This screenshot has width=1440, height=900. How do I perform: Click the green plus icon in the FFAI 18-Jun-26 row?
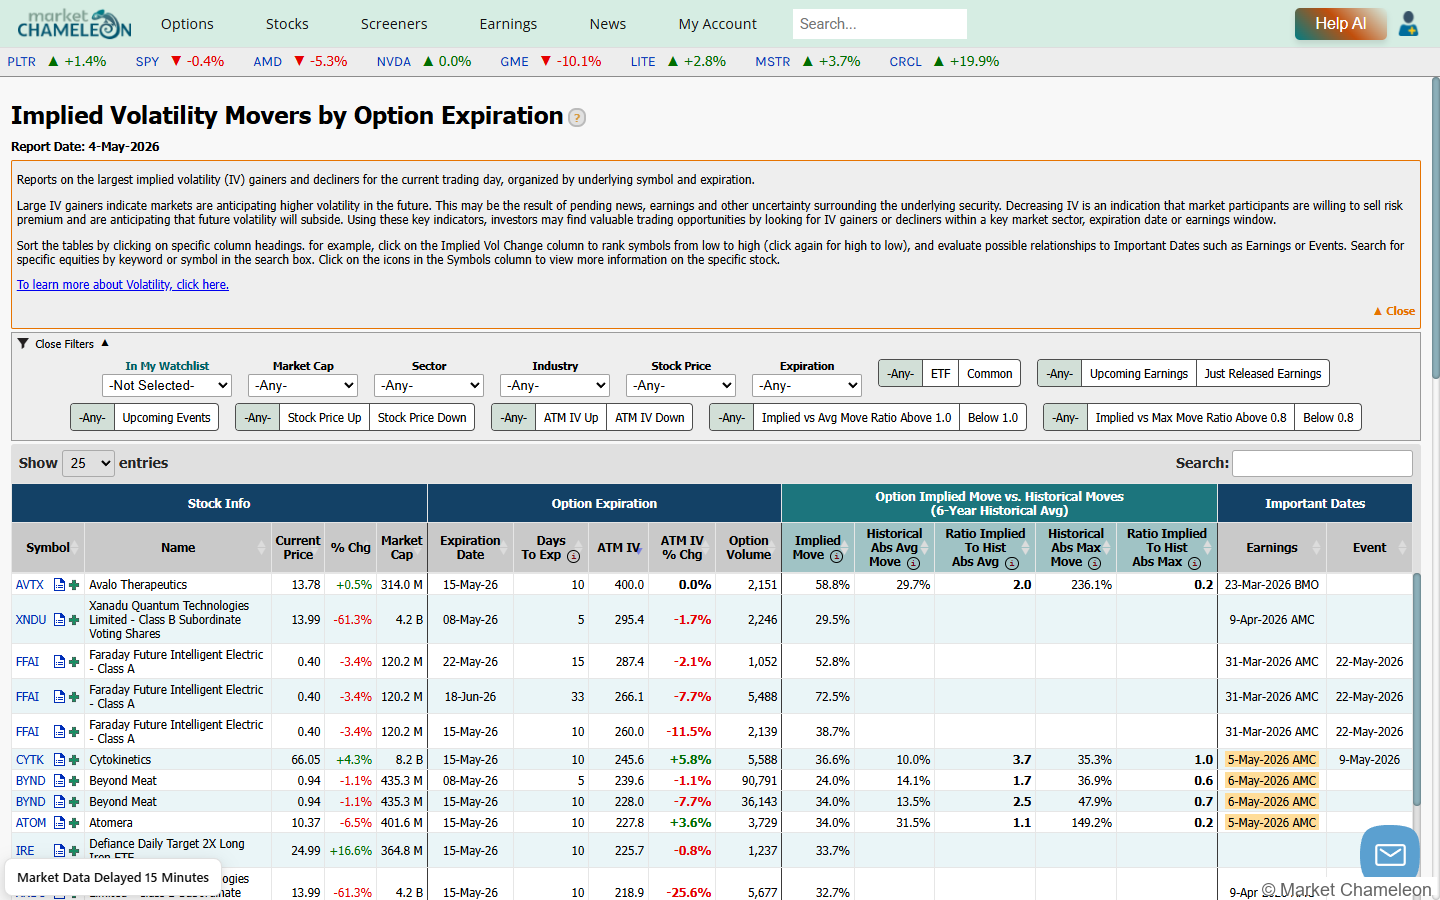click(74, 697)
